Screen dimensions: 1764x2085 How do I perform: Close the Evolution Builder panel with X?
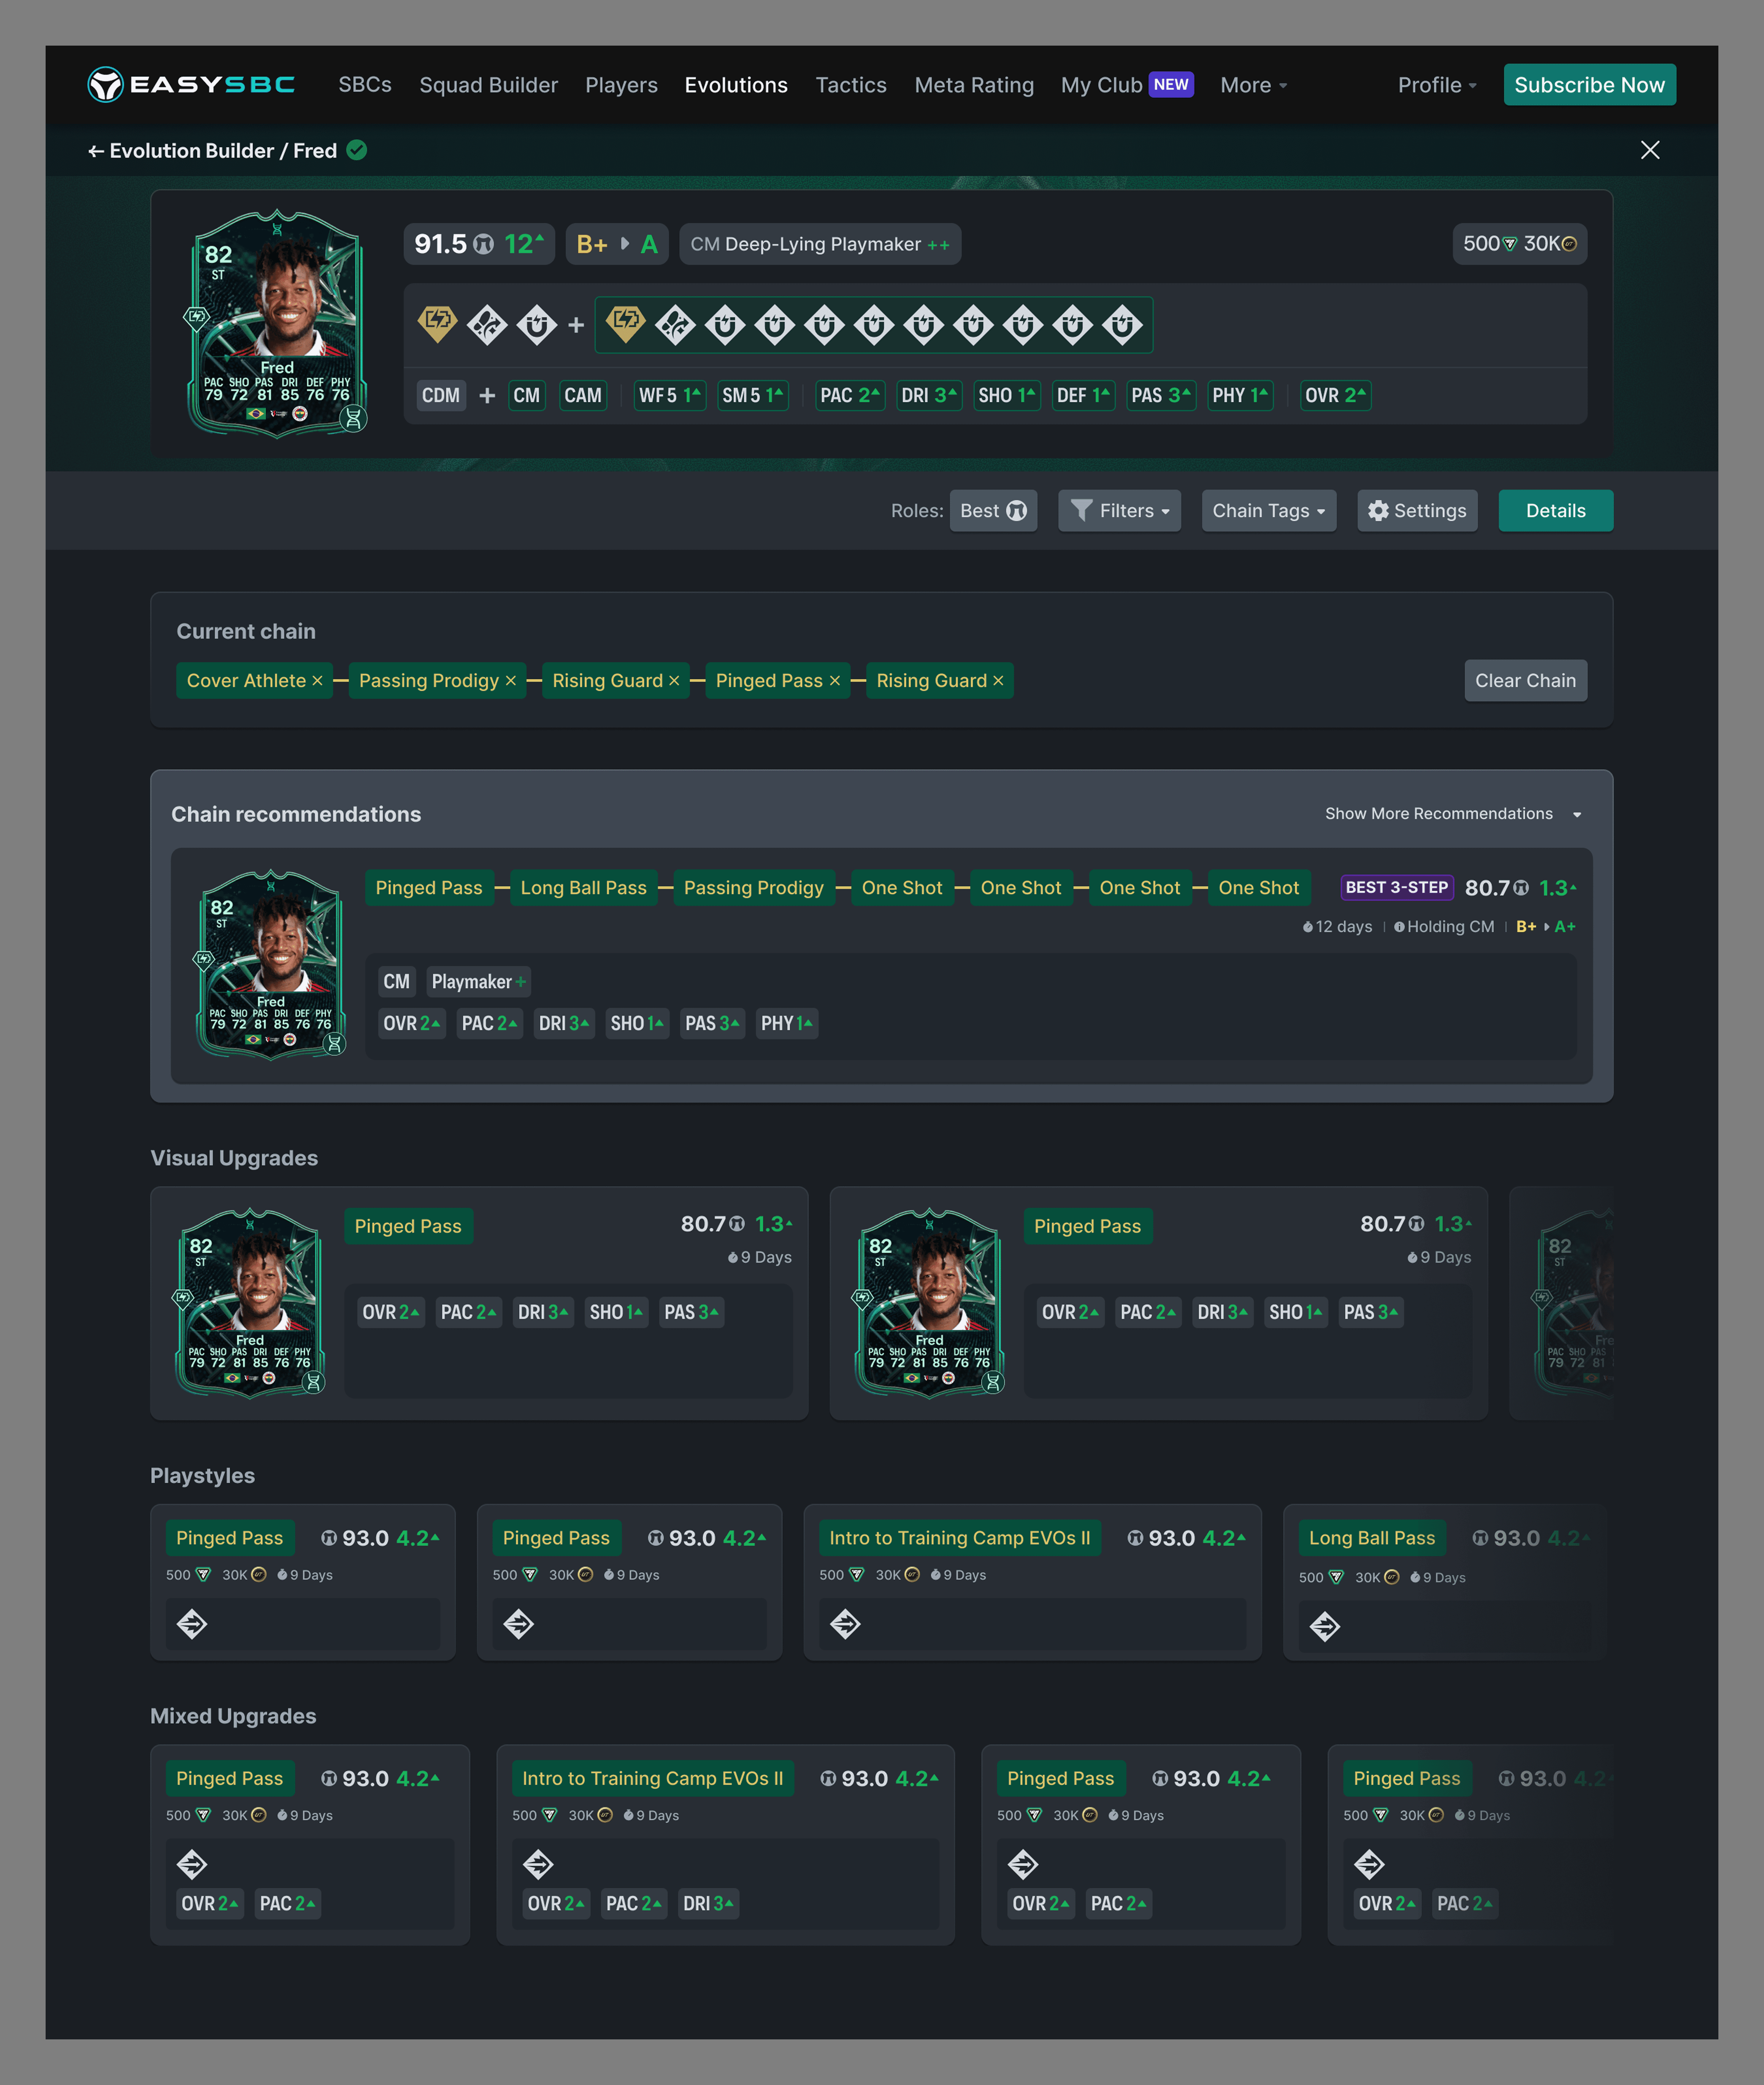click(x=1650, y=150)
